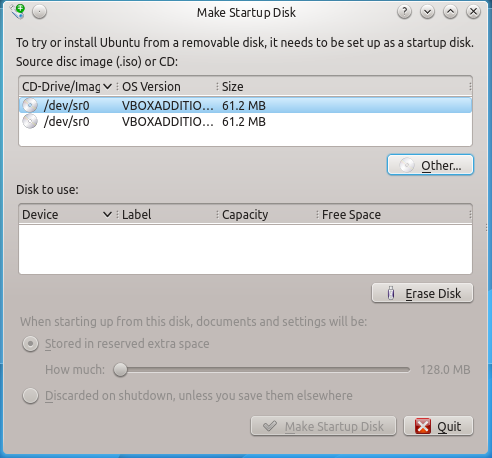Click the Capacity column header
Viewport: 492px width, 458px height.
tap(267, 214)
